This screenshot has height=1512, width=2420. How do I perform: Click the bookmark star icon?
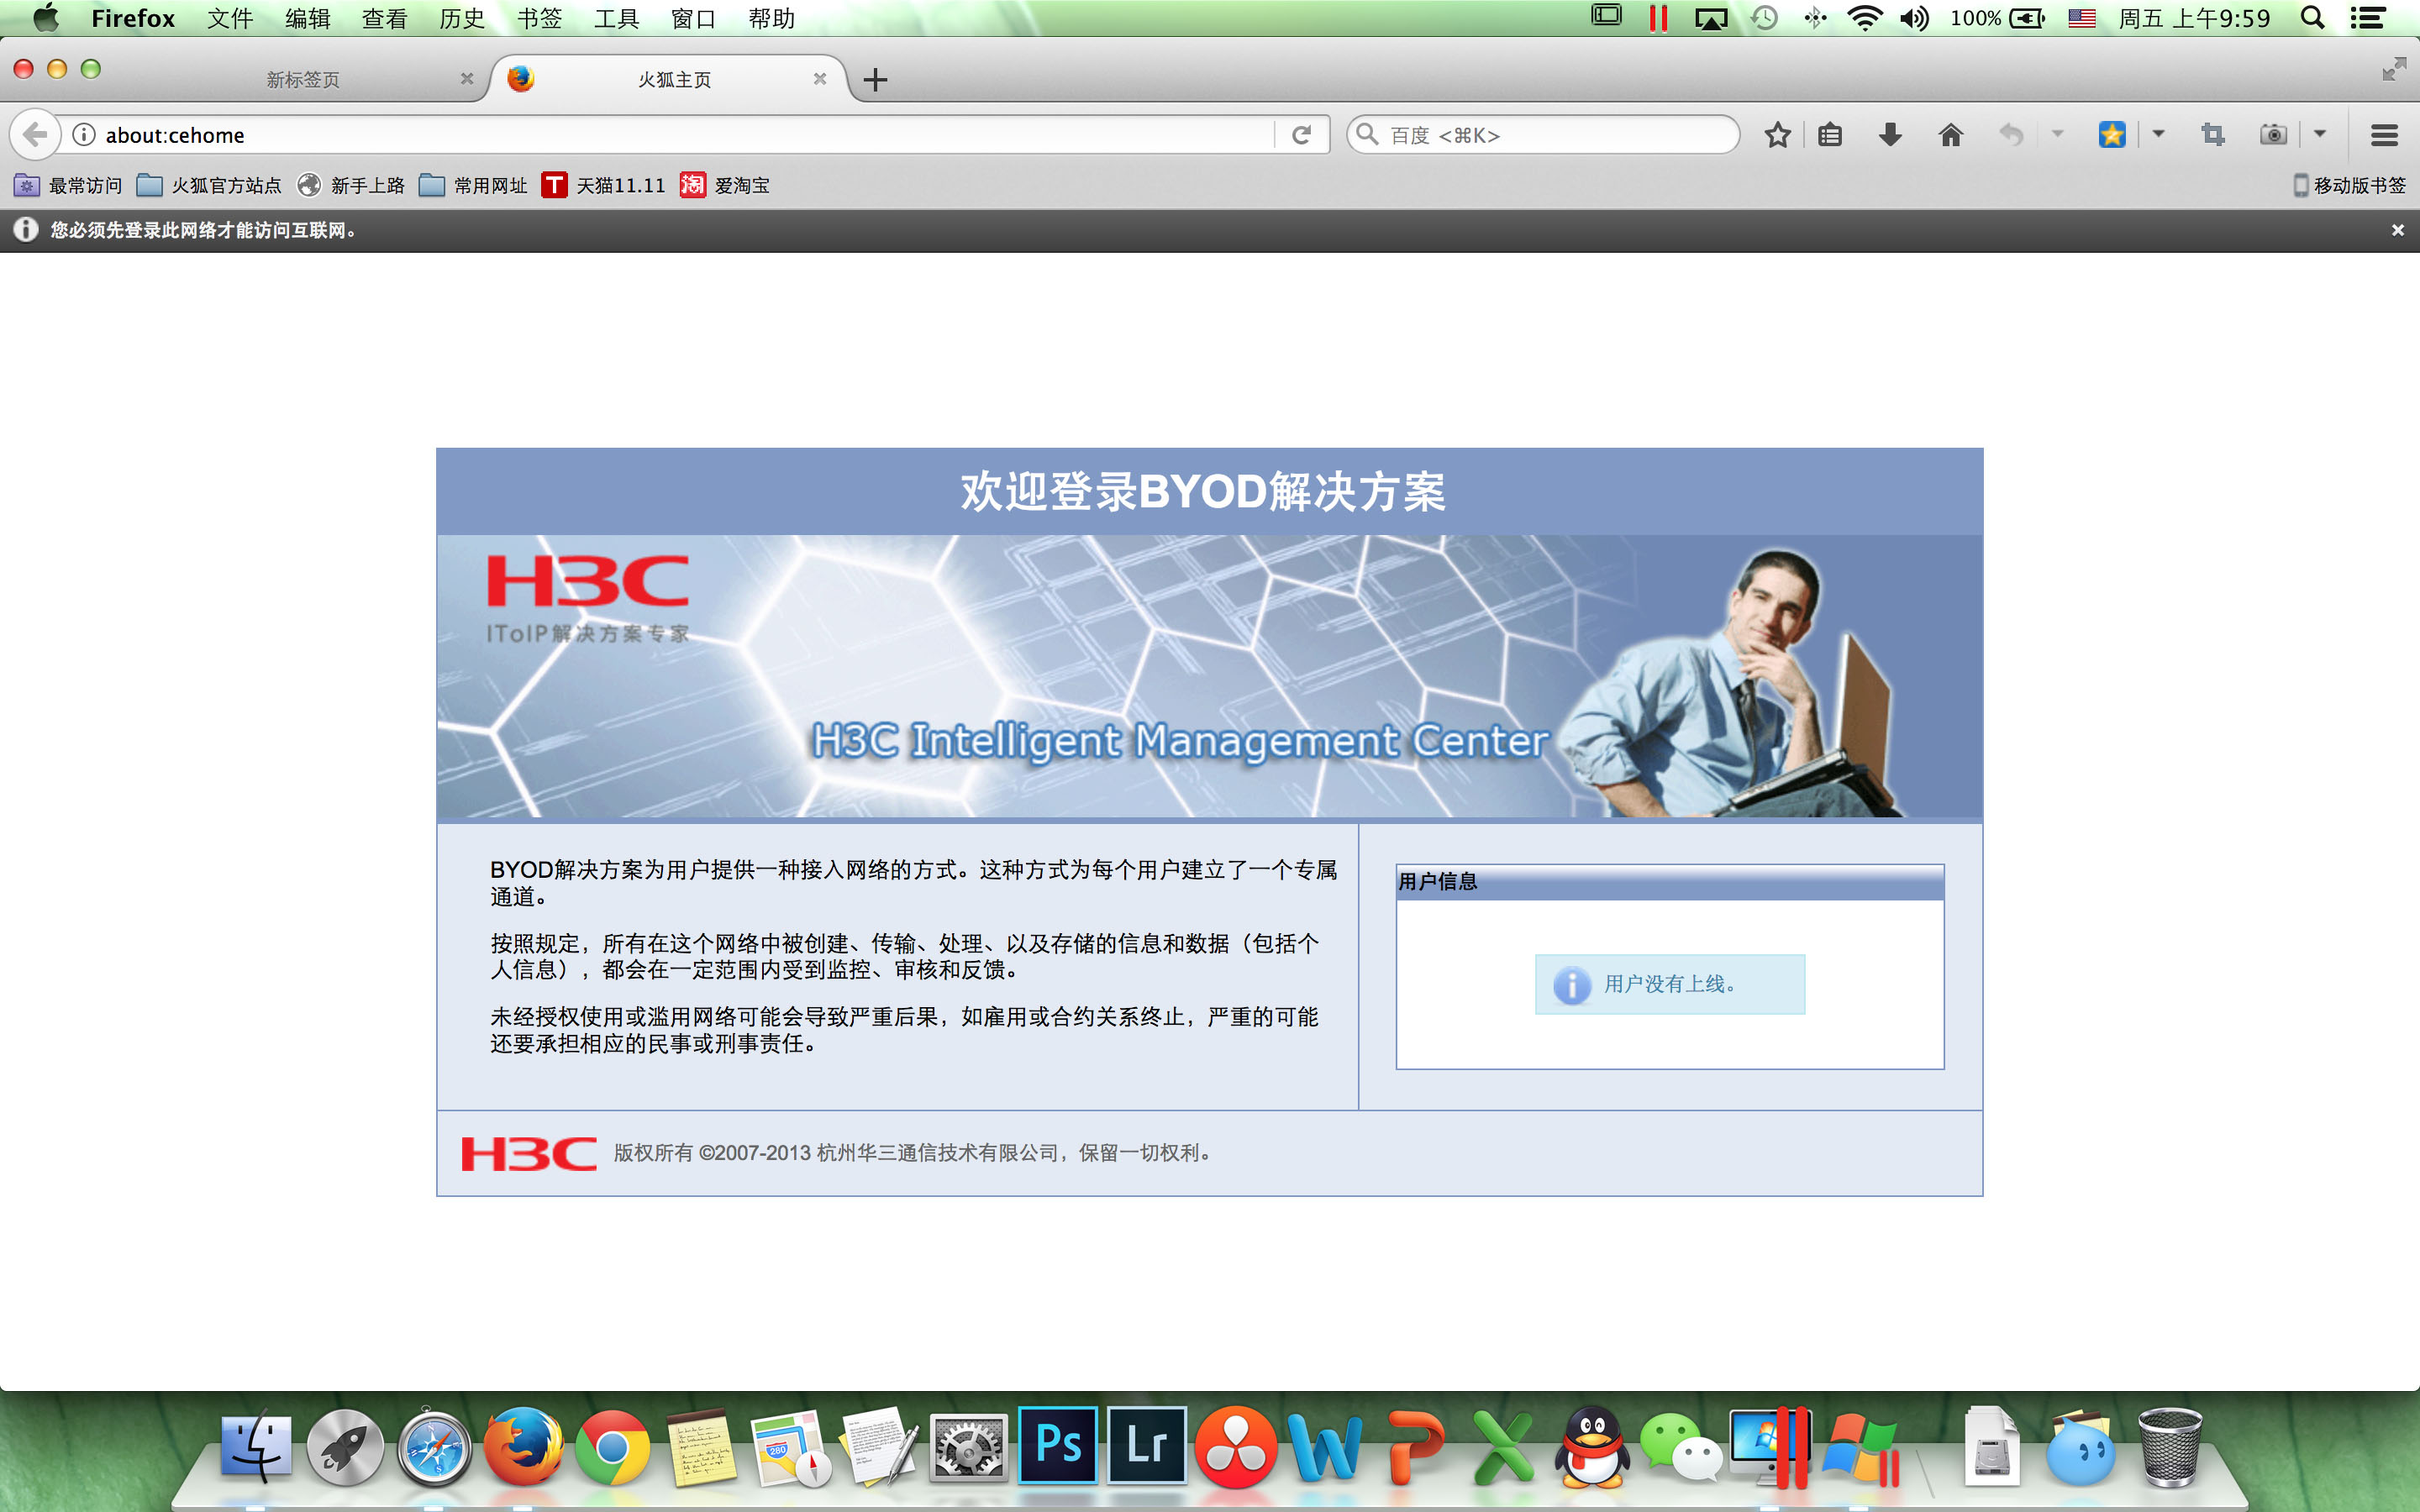pos(1777,135)
